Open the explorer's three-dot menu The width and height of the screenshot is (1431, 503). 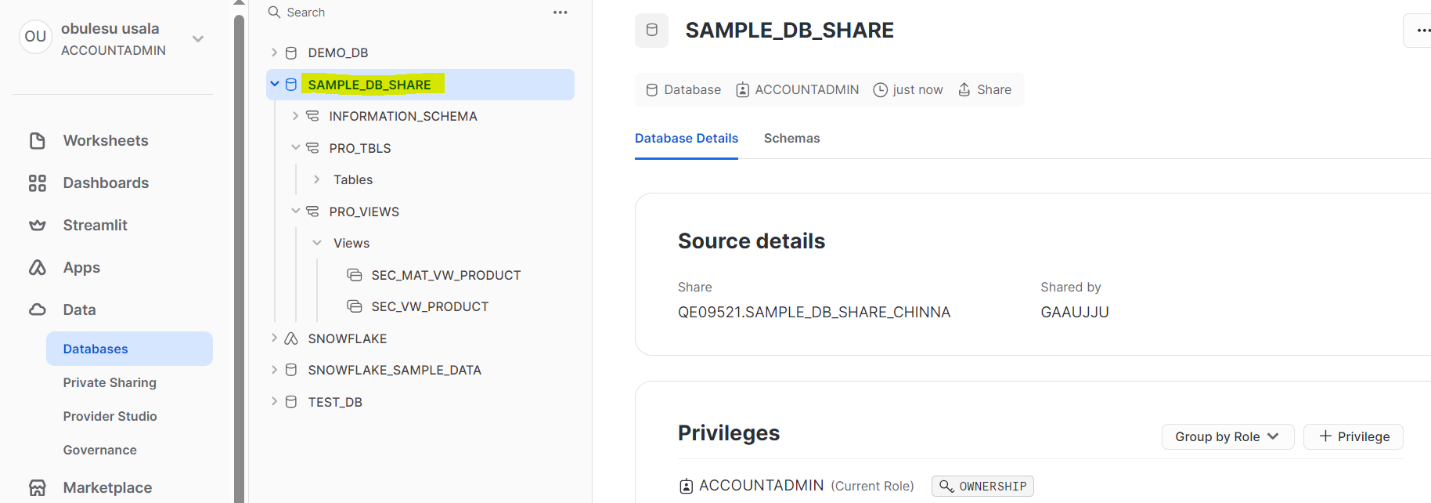(560, 13)
